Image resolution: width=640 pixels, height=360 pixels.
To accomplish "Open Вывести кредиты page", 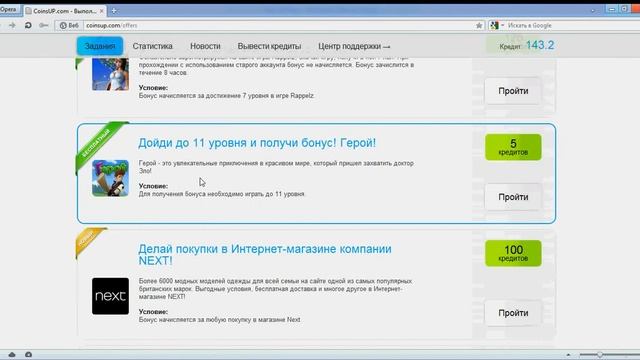I will coord(269,47).
